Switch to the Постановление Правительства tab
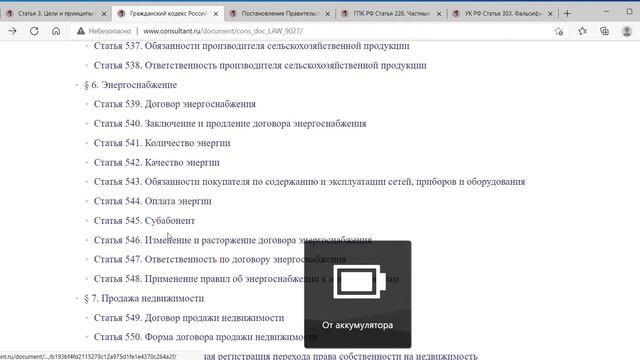The height and width of the screenshot is (360, 640). pos(279,13)
